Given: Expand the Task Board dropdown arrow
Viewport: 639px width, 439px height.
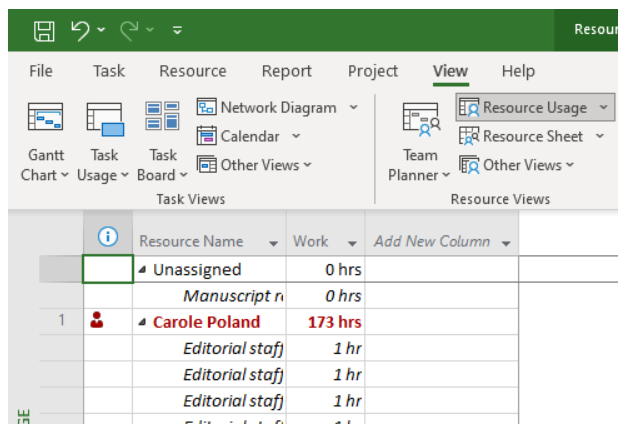Looking at the screenshot, I should [183, 175].
